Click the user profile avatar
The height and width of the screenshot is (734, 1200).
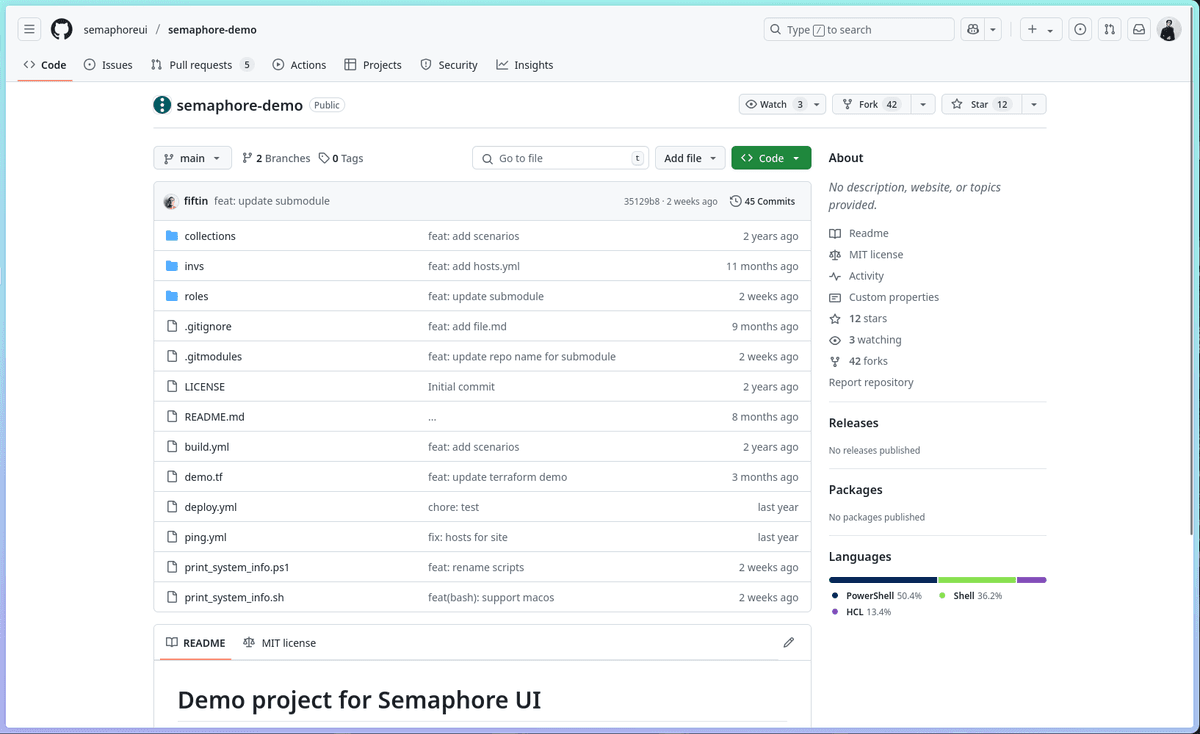[x=1169, y=30]
